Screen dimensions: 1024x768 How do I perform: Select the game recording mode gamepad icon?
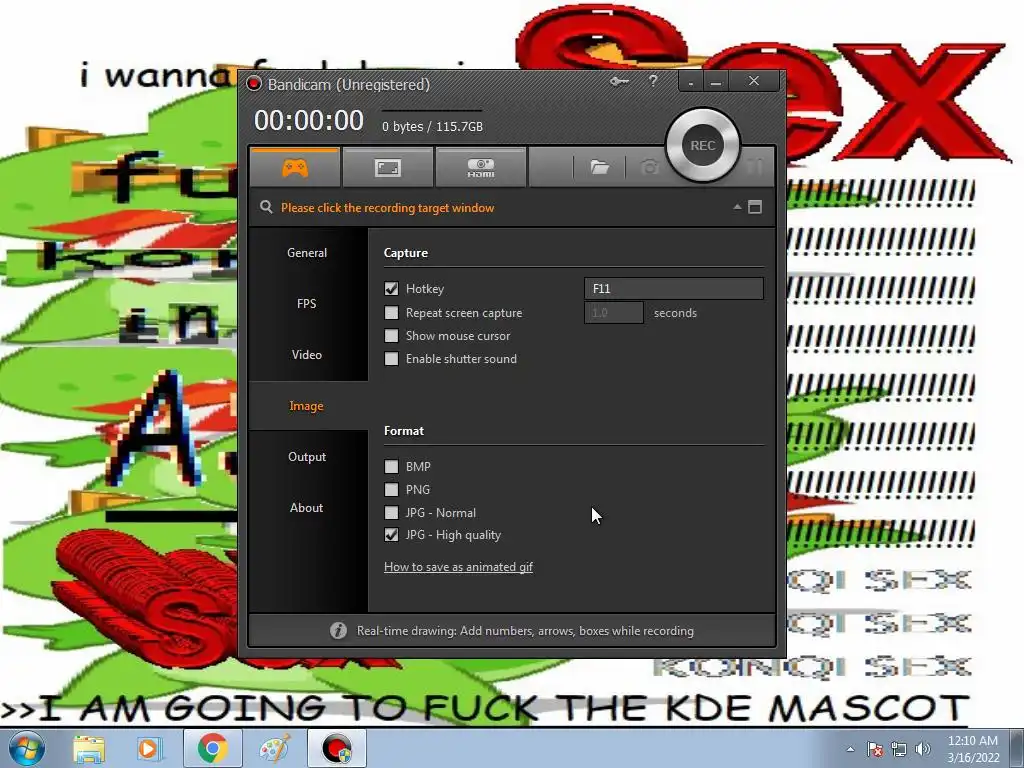295,168
